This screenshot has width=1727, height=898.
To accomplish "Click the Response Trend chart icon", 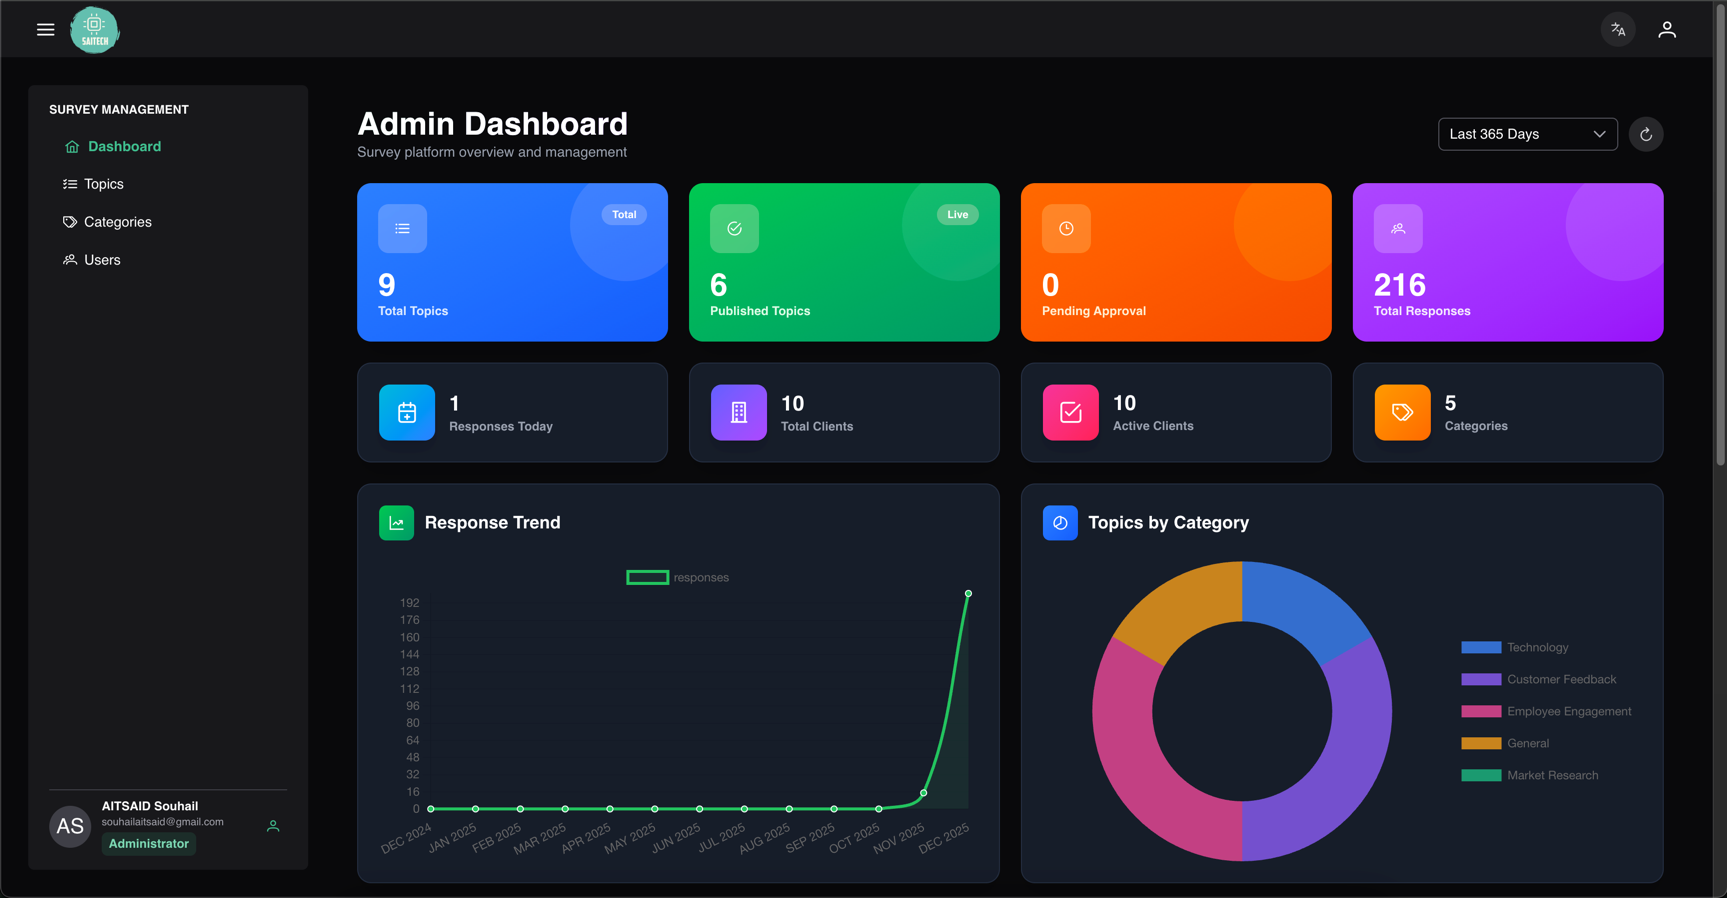I will pos(396,523).
